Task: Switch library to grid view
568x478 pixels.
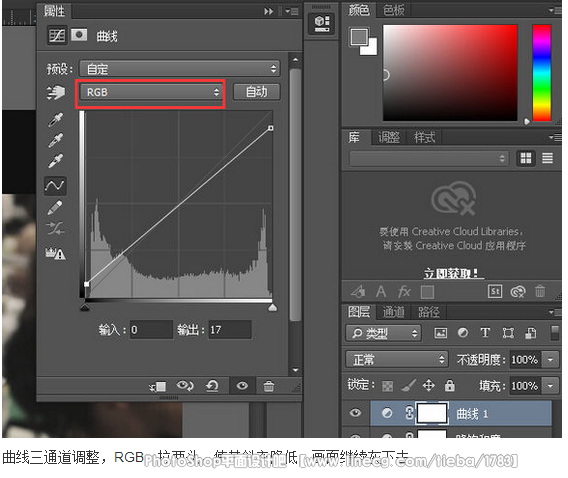Action: point(526,158)
